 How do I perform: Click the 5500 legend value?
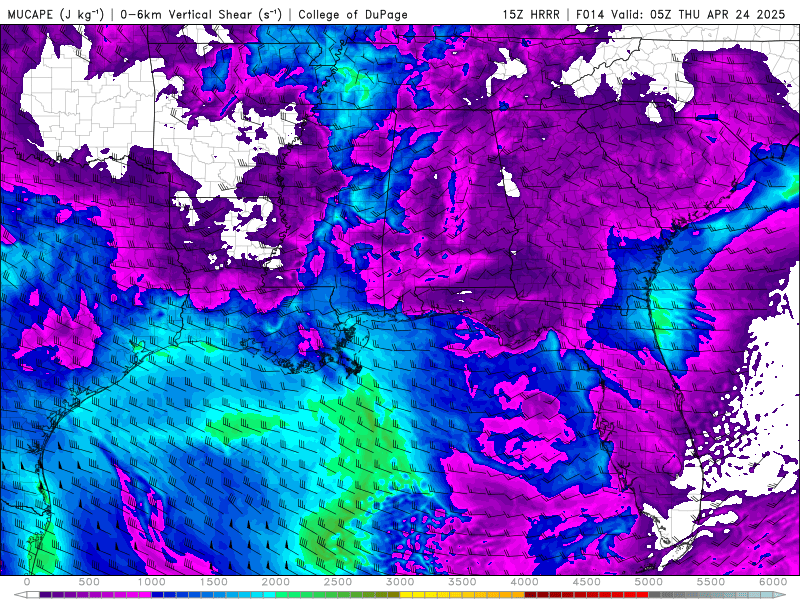tap(711, 582)
